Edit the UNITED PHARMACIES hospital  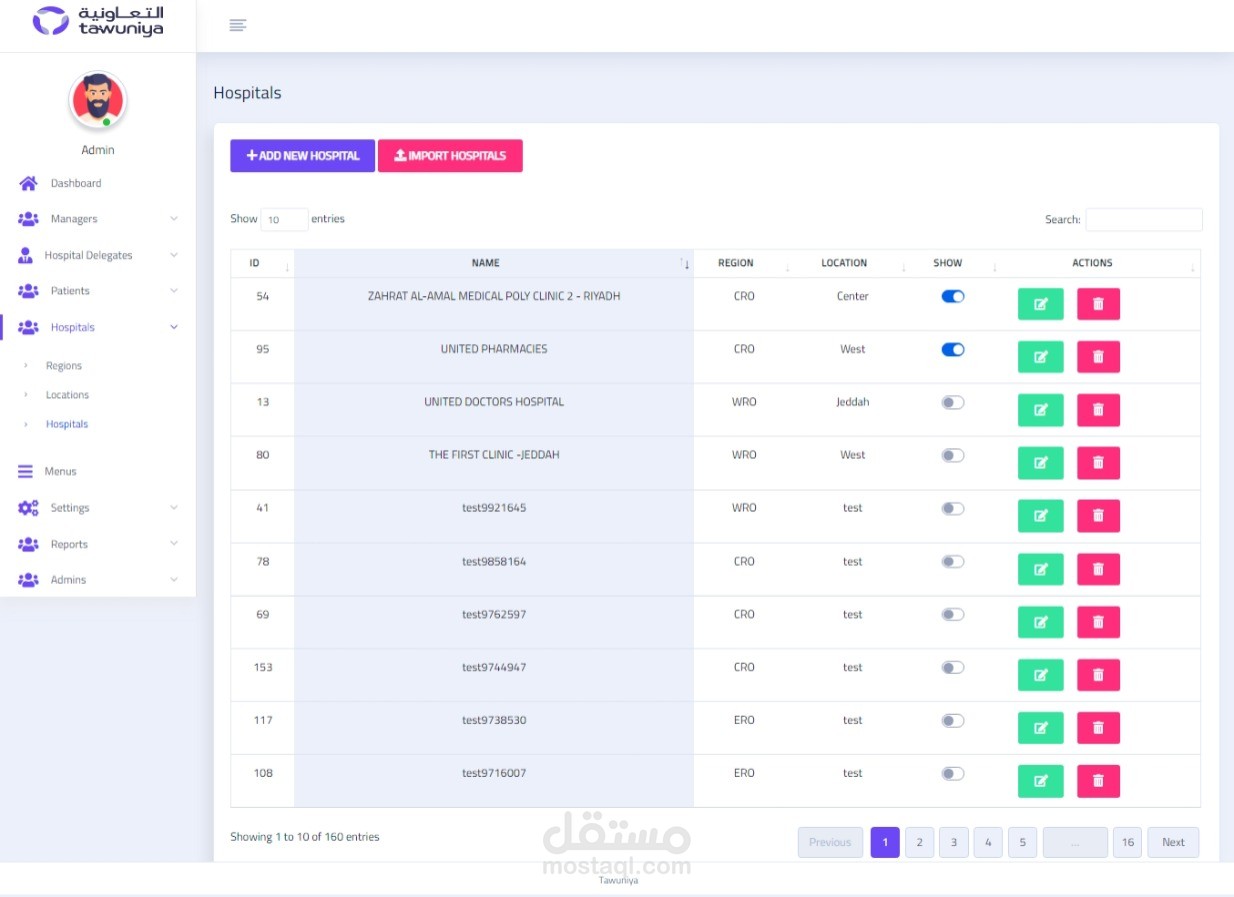pyautogui.click(x=1040, y=357)
